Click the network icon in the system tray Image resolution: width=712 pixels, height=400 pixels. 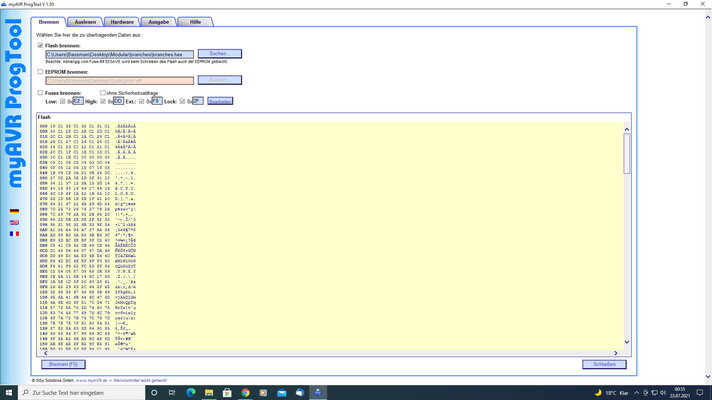point(654,393)
